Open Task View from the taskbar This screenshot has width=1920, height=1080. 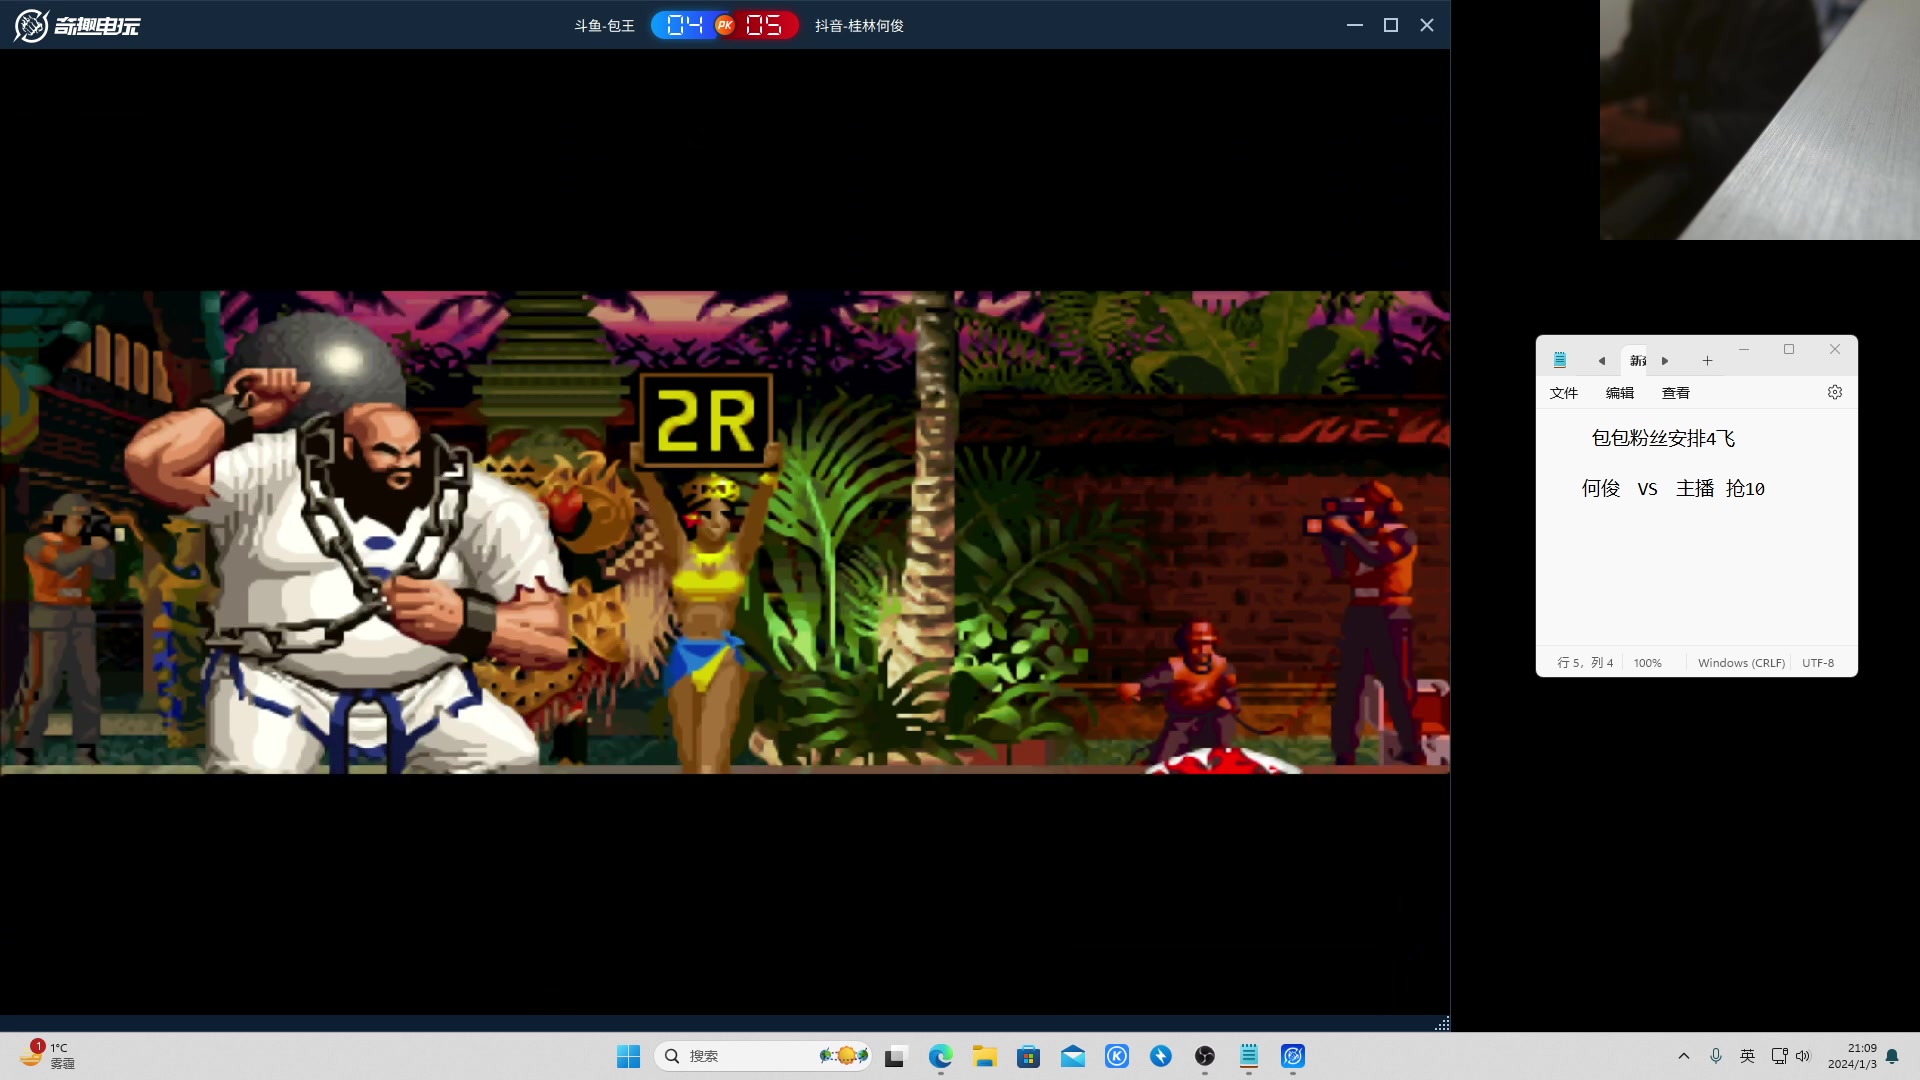[x=896, y=1056]
